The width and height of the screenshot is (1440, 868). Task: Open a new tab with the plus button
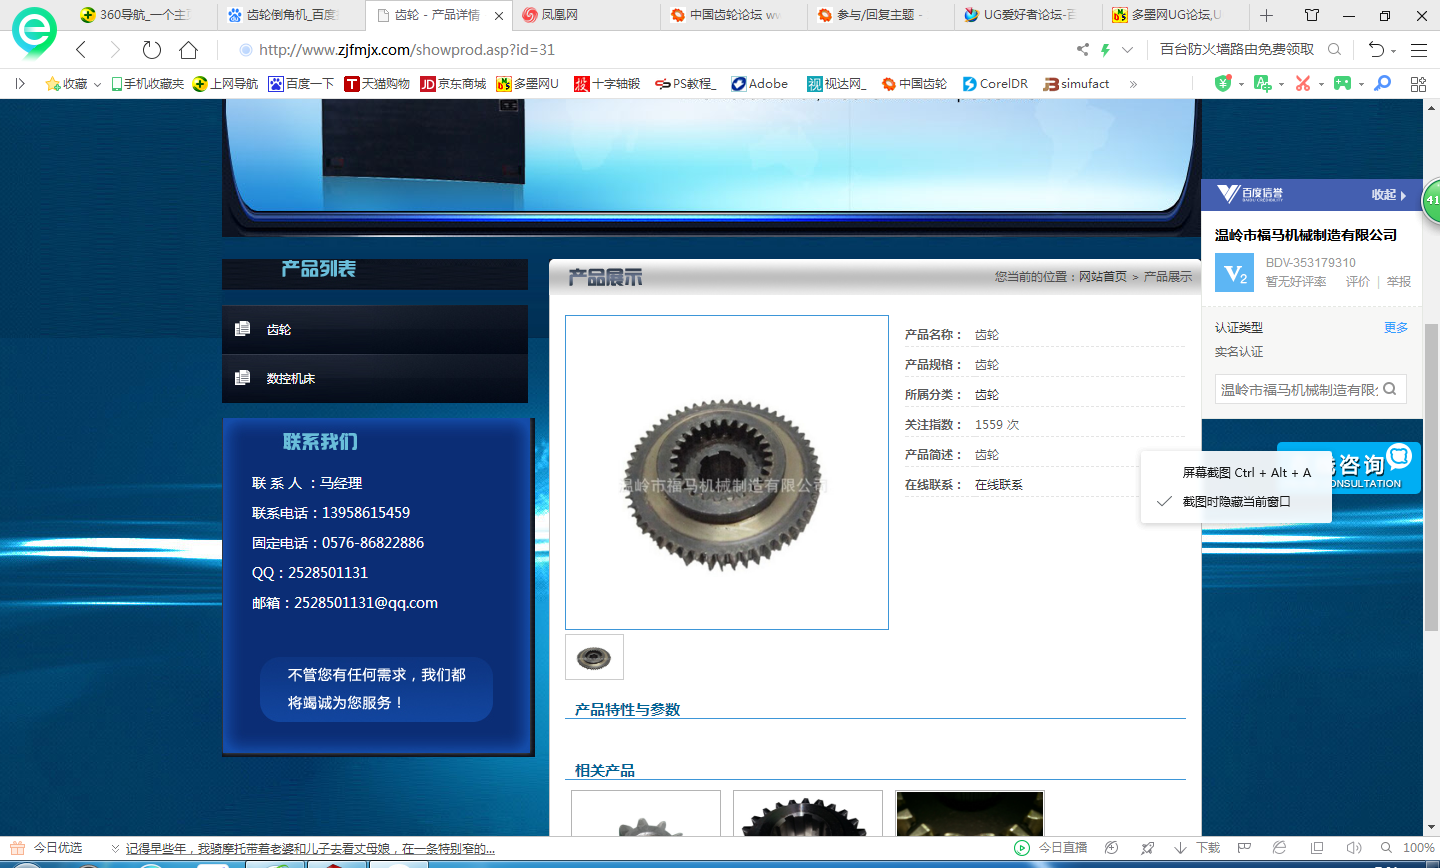click(x=1266, y=15)
